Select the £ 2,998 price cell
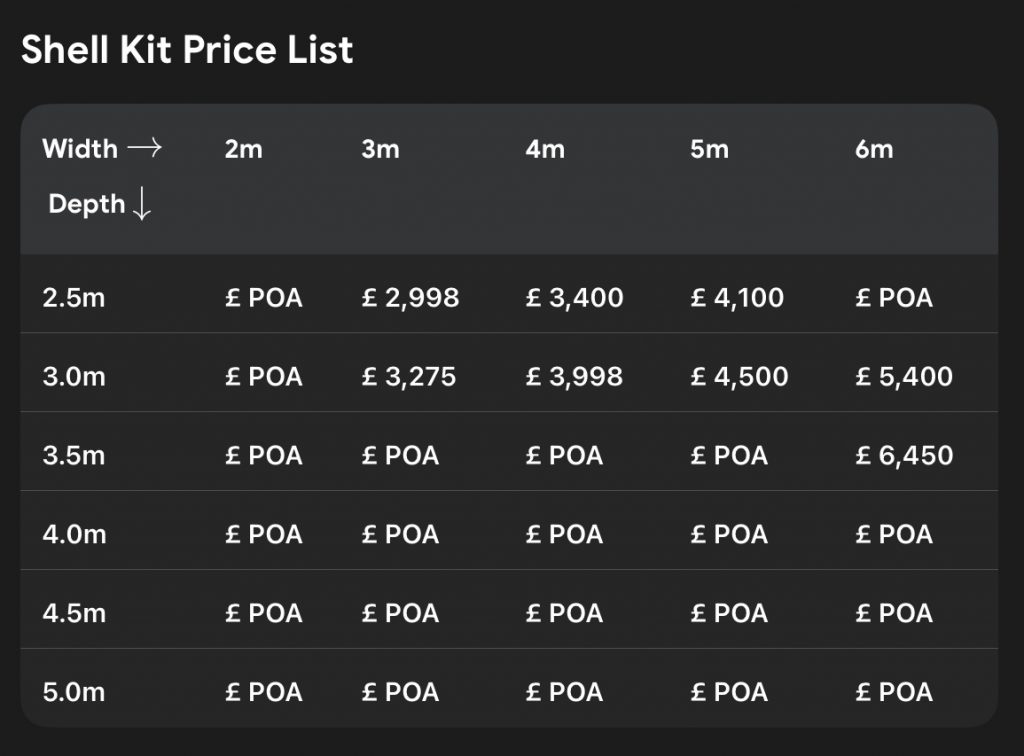This screenshot has width=1024, height=756. coord(410,297)
